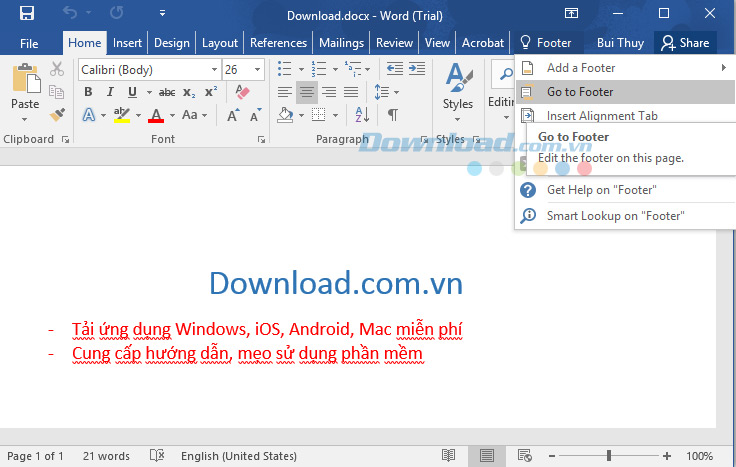Click the Shrink Font icon

pos(255,115)
